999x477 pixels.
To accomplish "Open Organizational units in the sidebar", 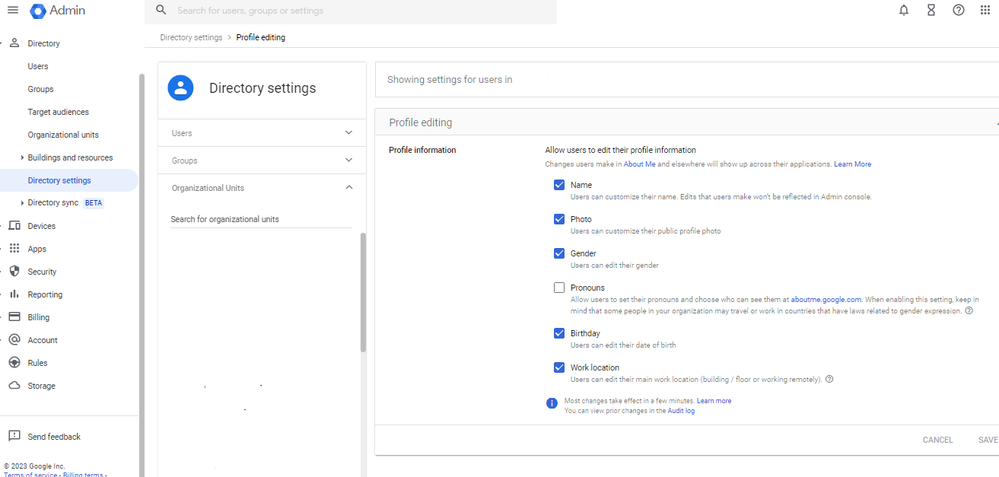I will coord(63,135).
